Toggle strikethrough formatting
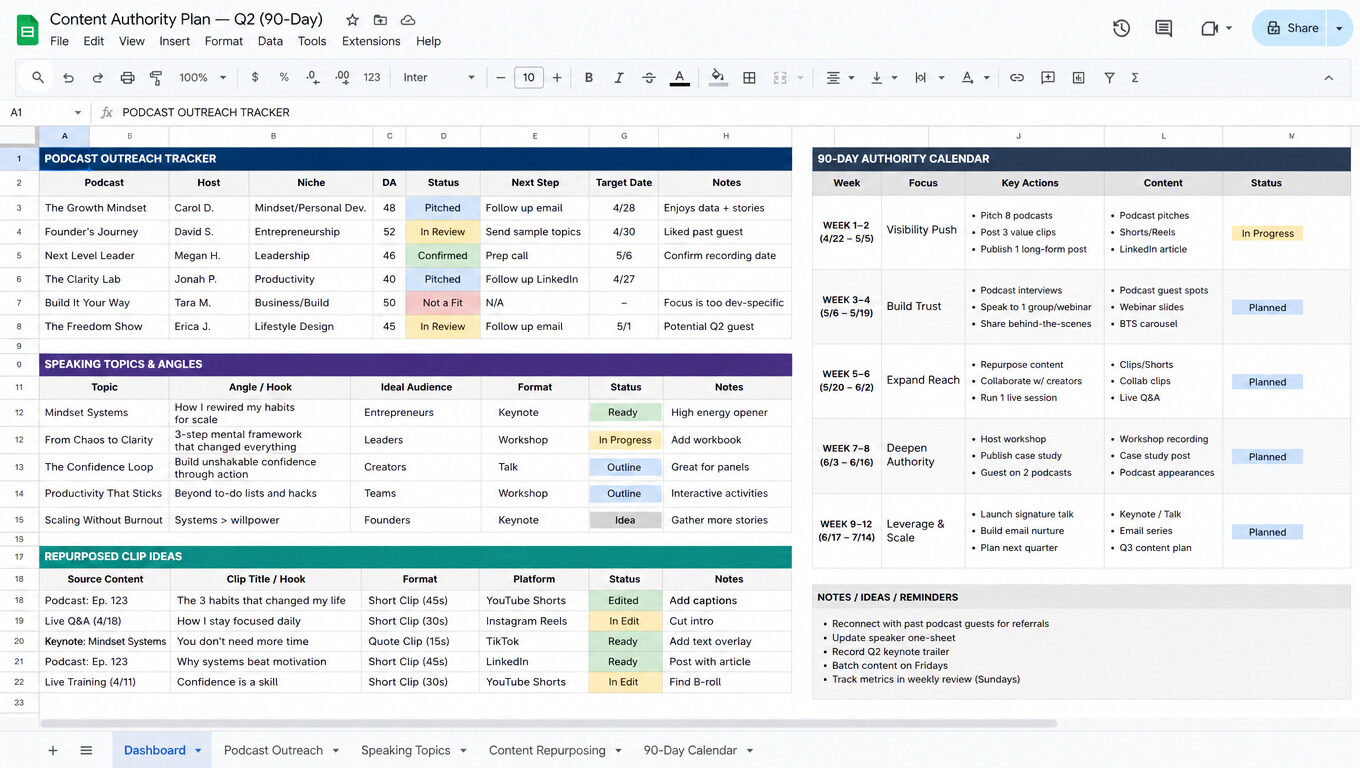Image resolution: width=1360 pixels, height=768 pixels. [x=649, y=77]
